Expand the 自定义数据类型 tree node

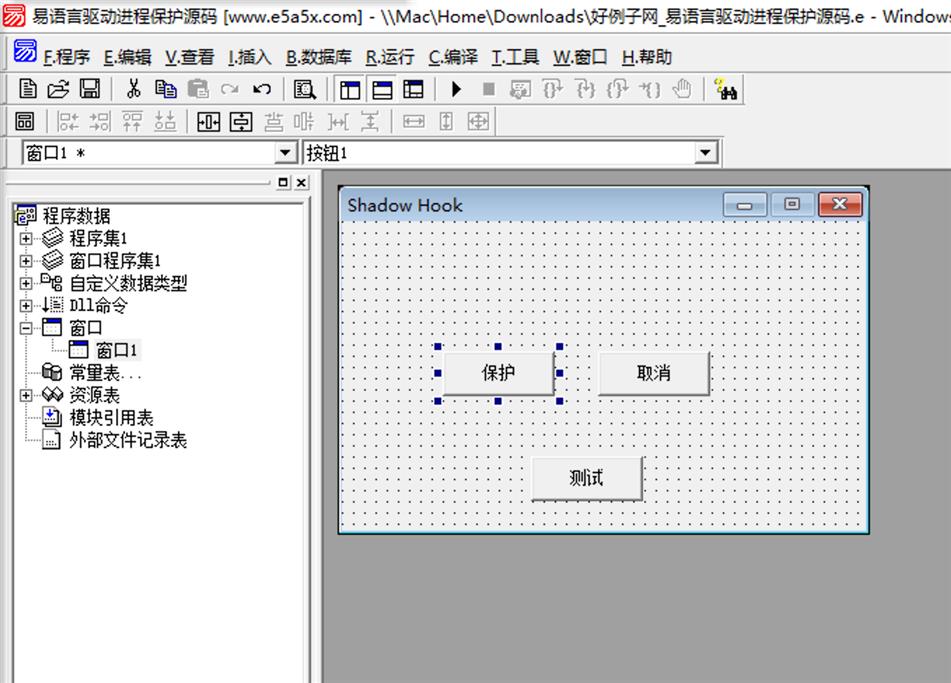(x=25, y=283)
